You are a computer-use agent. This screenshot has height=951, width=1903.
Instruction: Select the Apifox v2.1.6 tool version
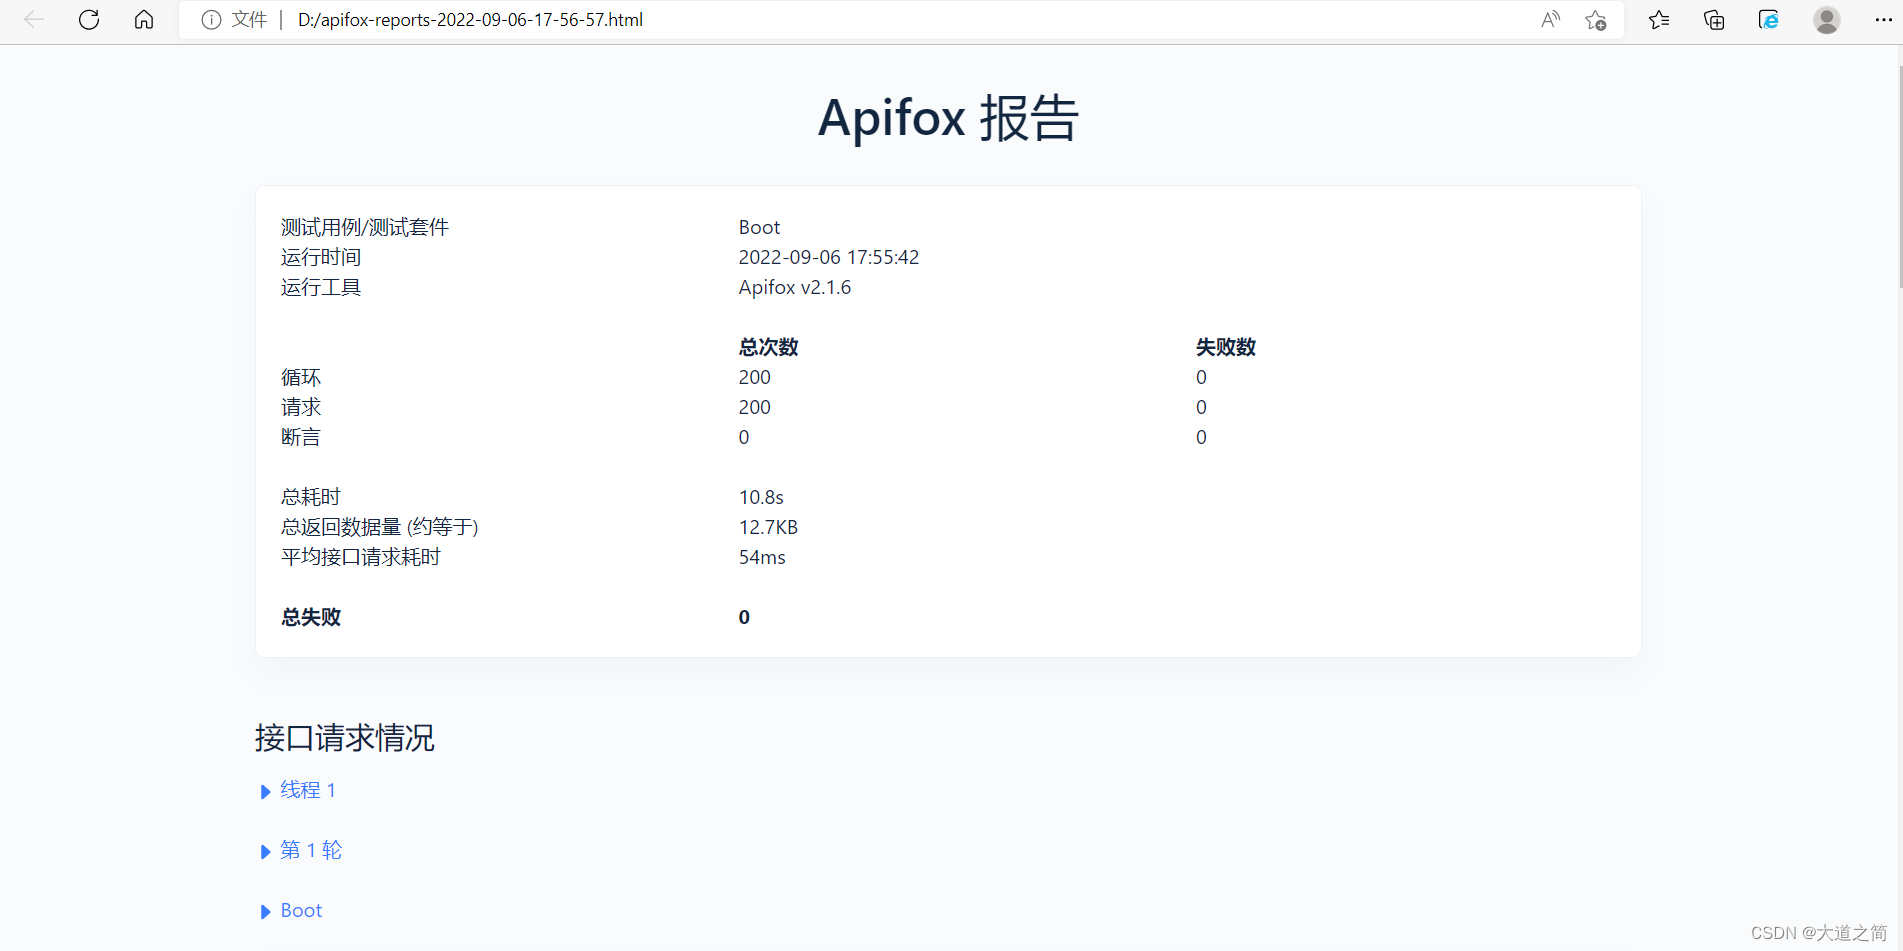coord(795,287)
